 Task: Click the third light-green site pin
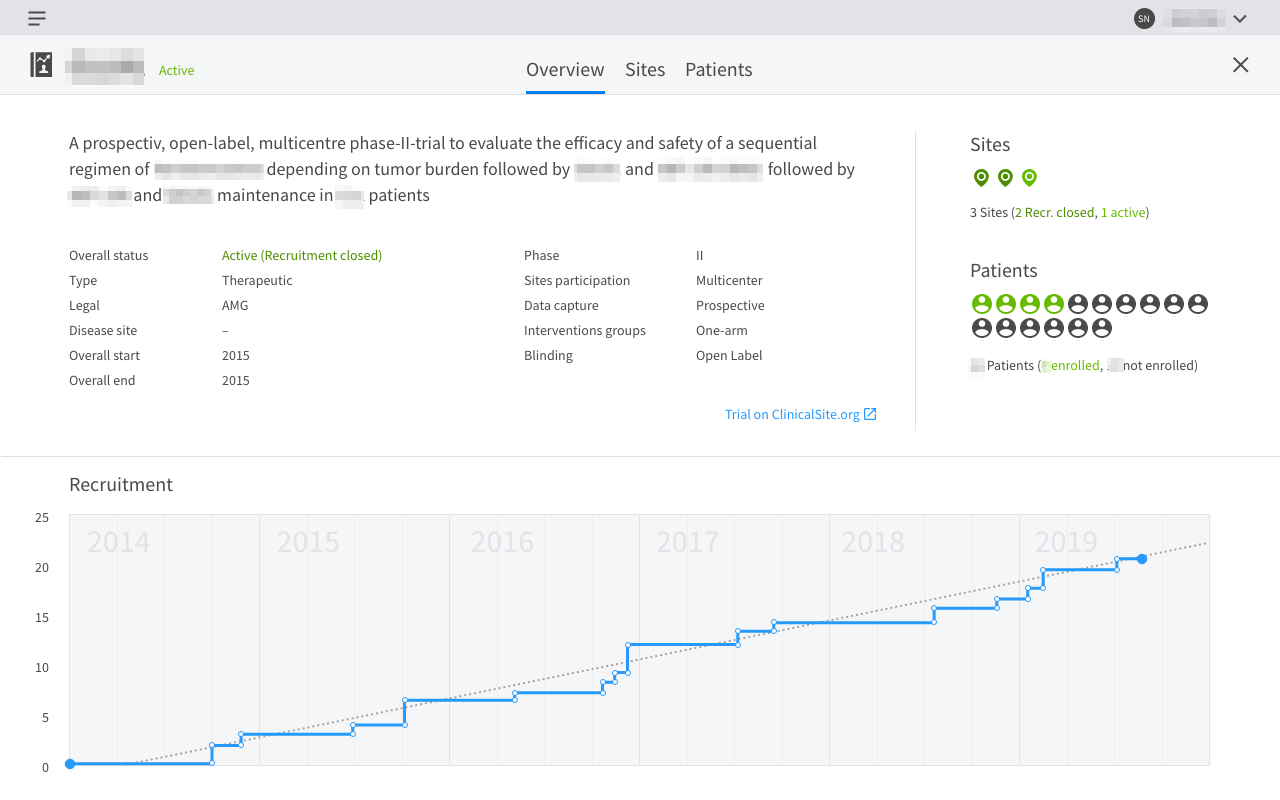[1029, 178]
